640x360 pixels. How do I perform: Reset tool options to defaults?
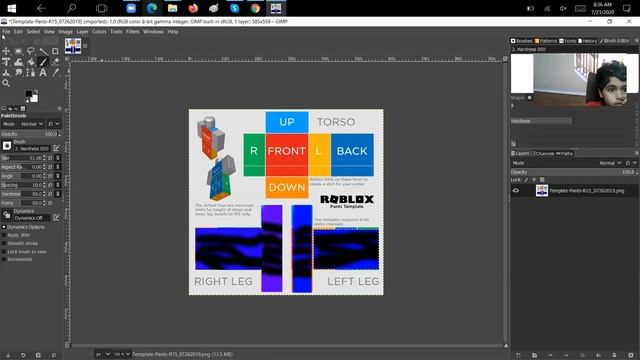click(x=53, y=355)
